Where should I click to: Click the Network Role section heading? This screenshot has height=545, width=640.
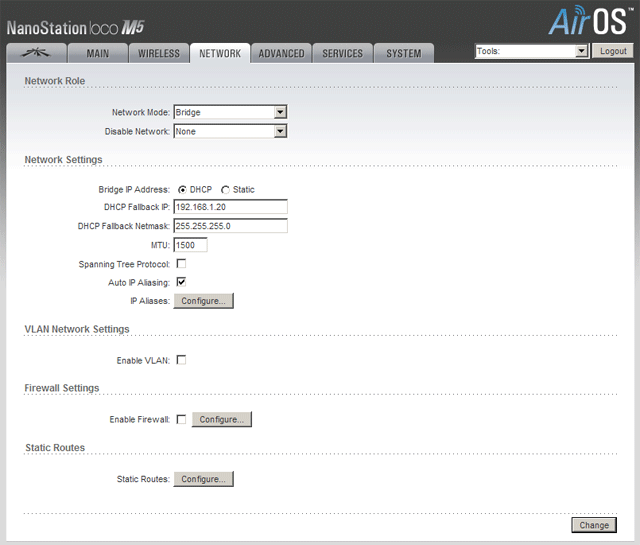click(x=55, y=81)
